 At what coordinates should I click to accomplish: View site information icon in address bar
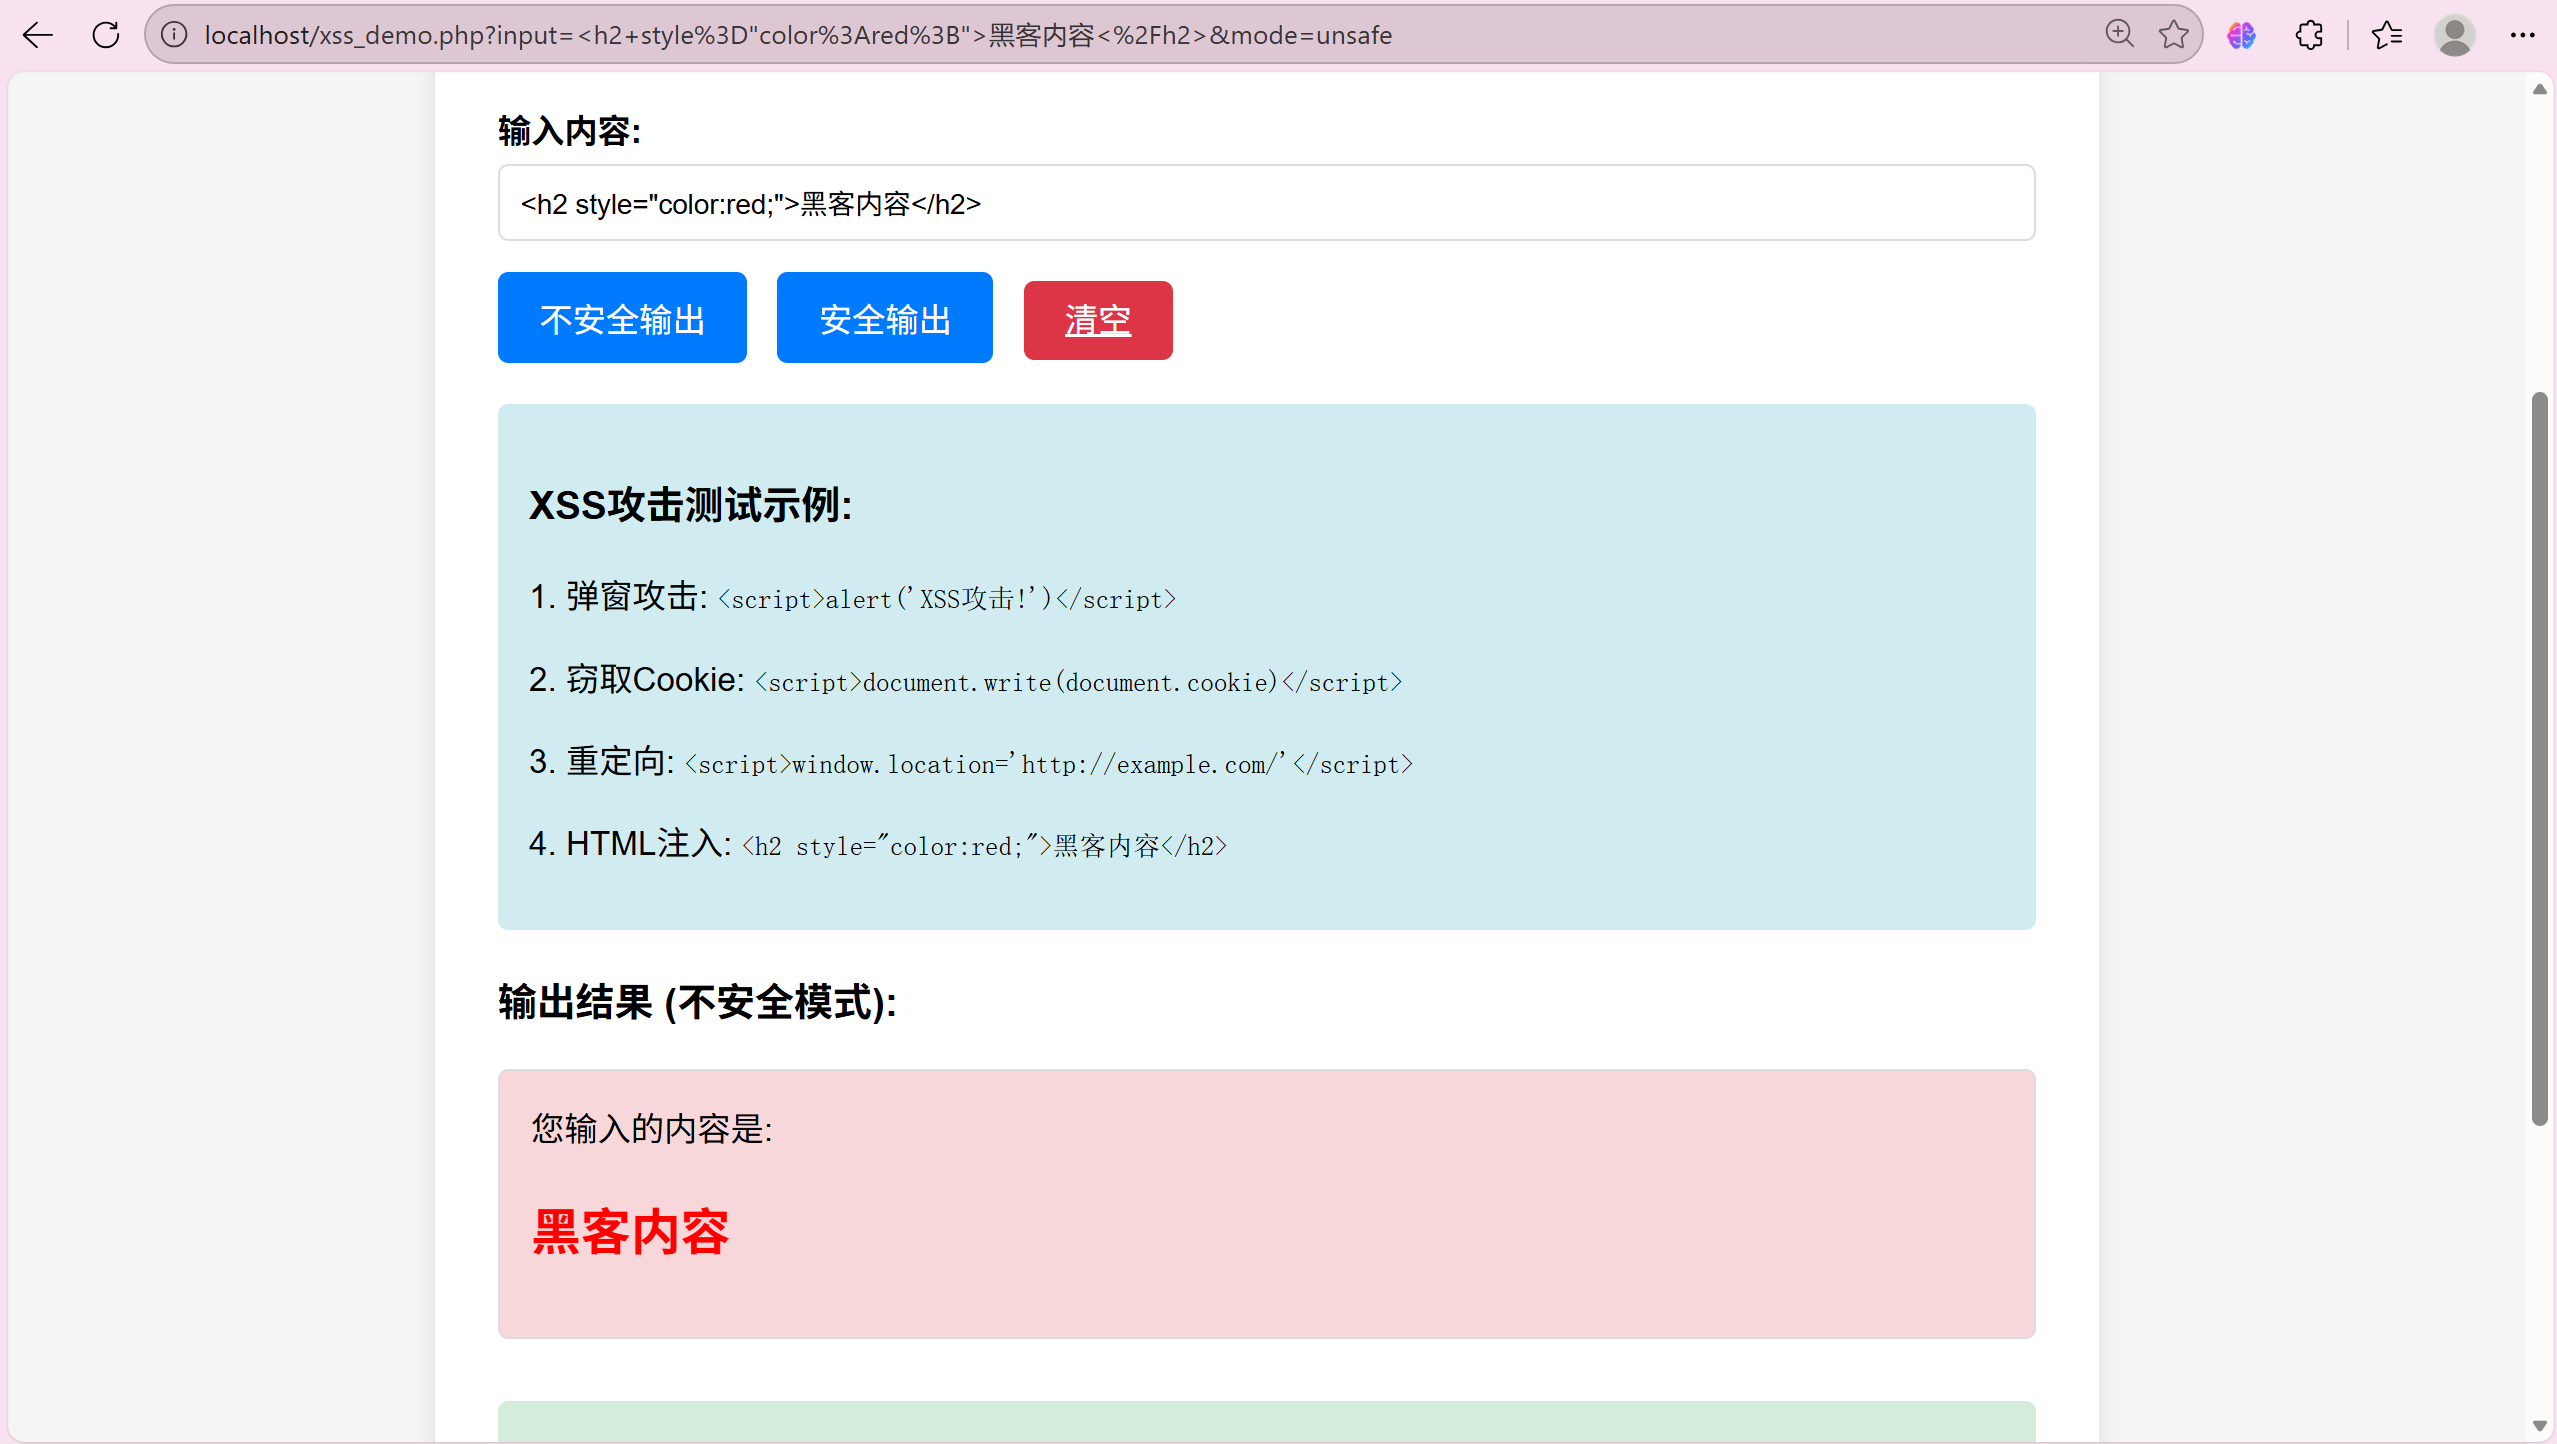174,35
